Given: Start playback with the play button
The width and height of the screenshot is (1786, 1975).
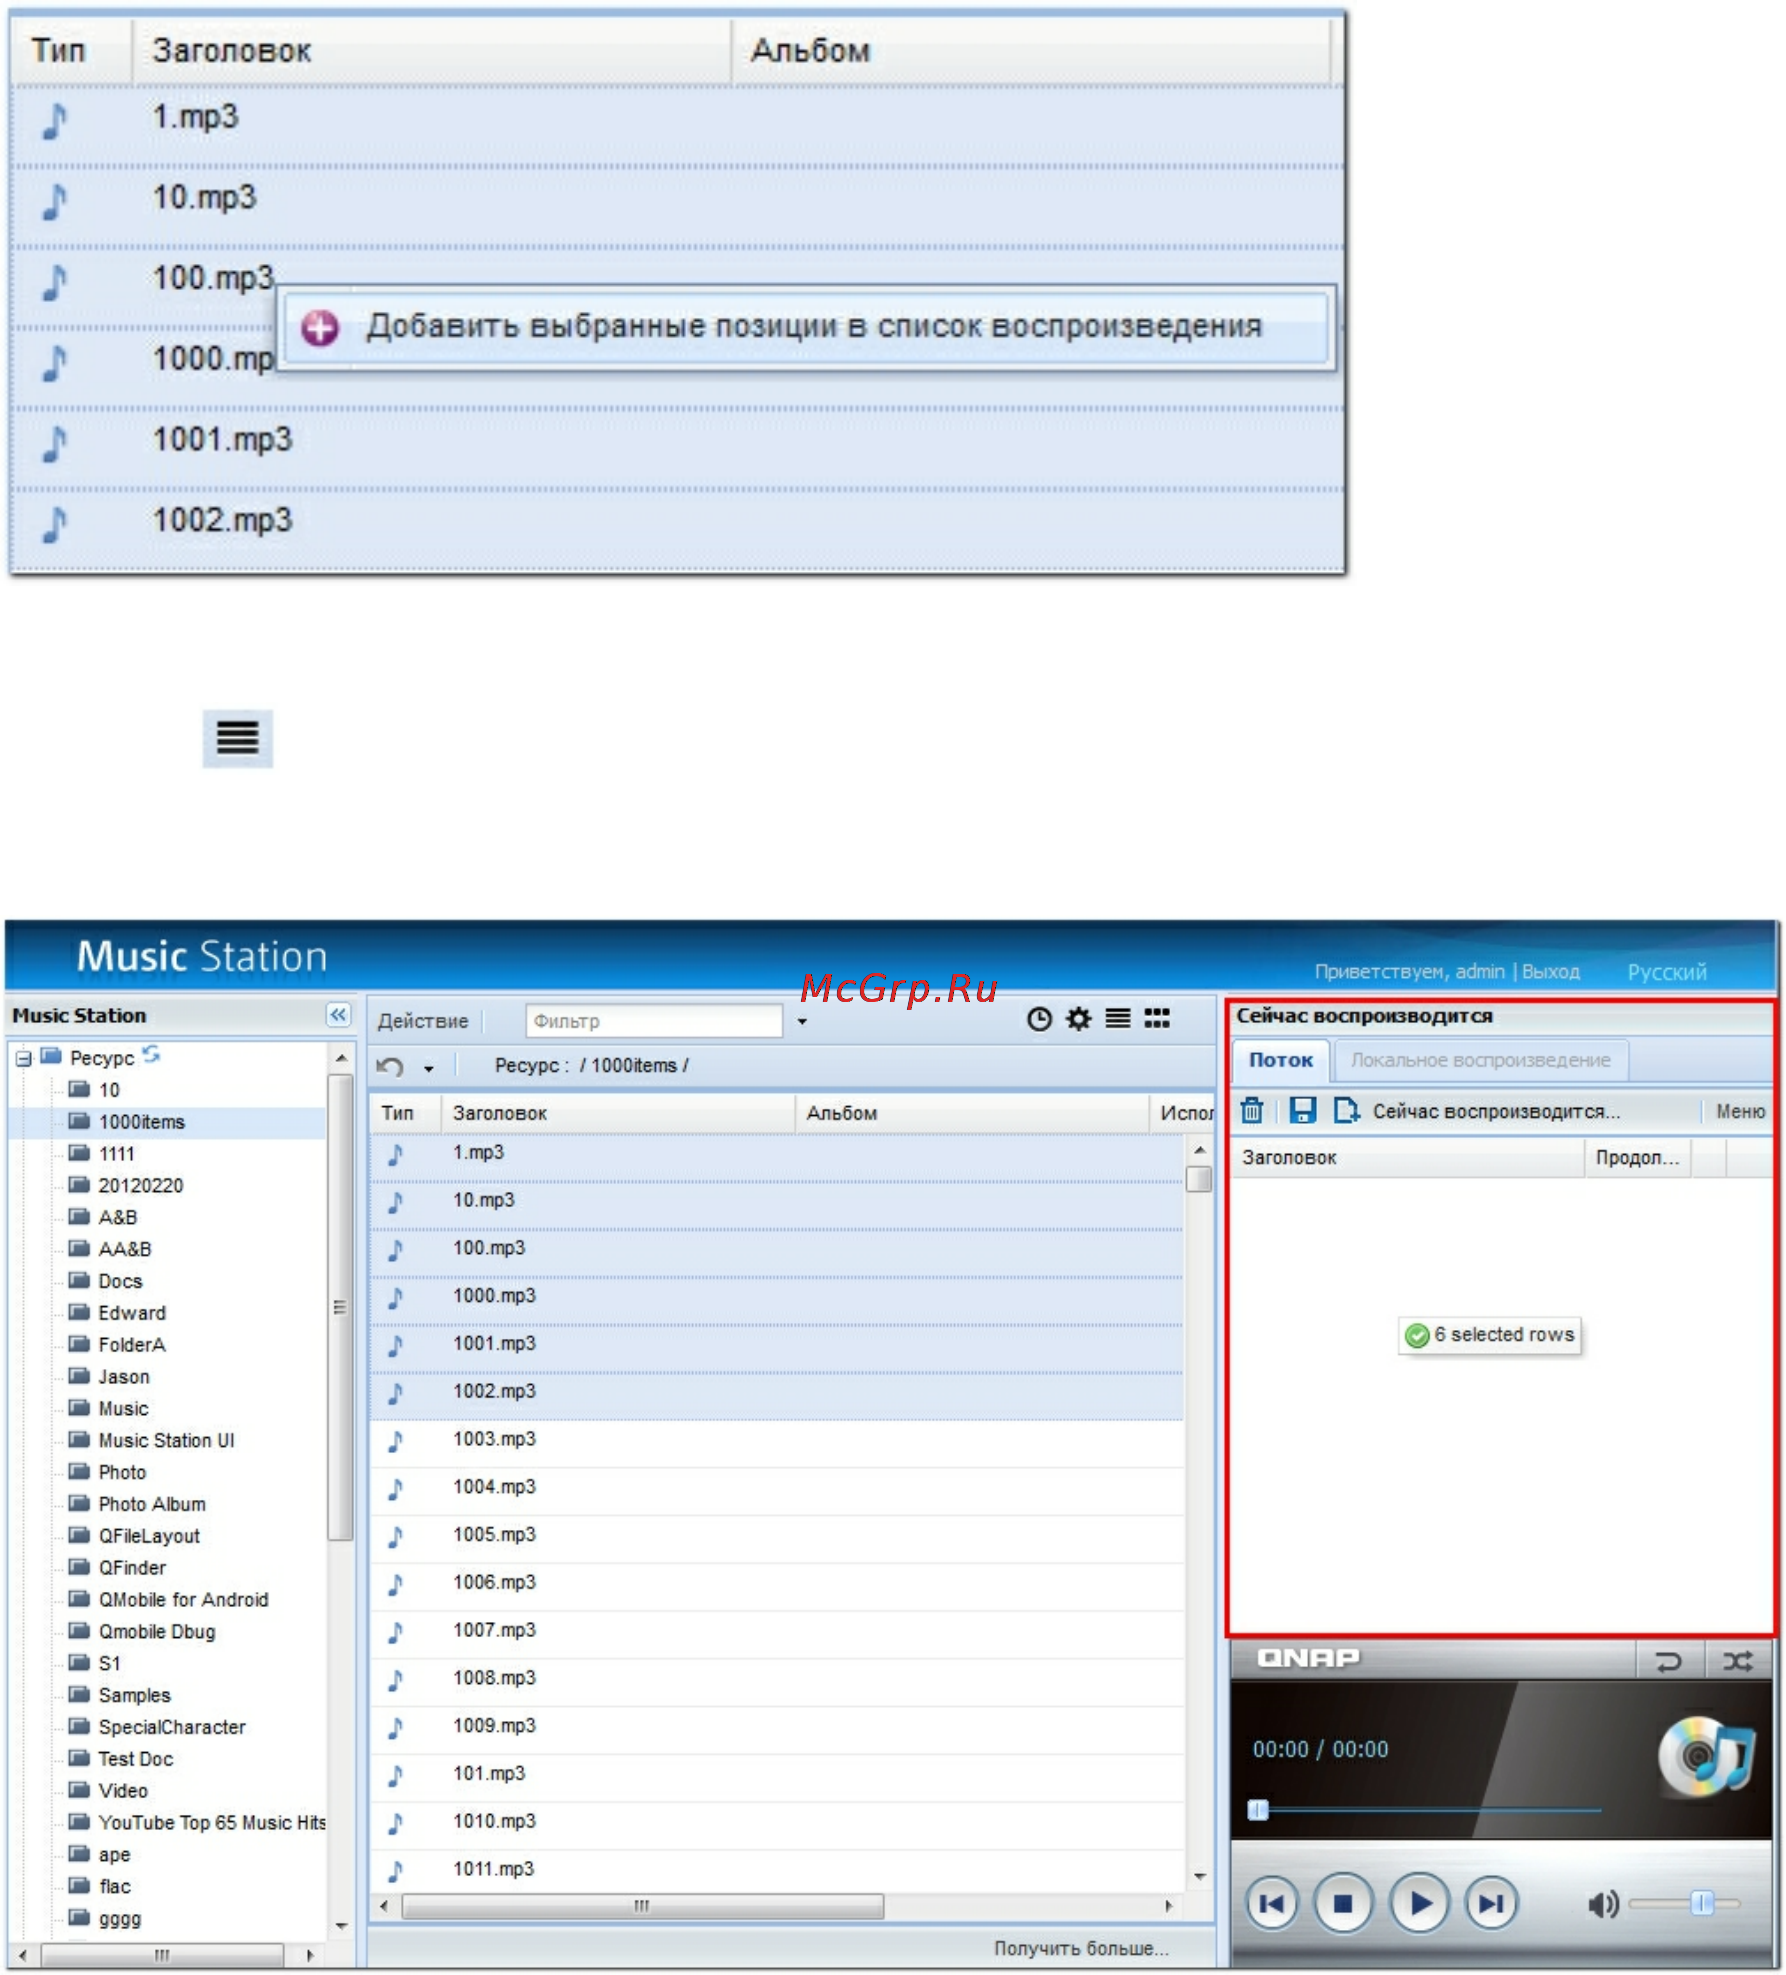Looking at the screenshot, I should [1420, 1904].
